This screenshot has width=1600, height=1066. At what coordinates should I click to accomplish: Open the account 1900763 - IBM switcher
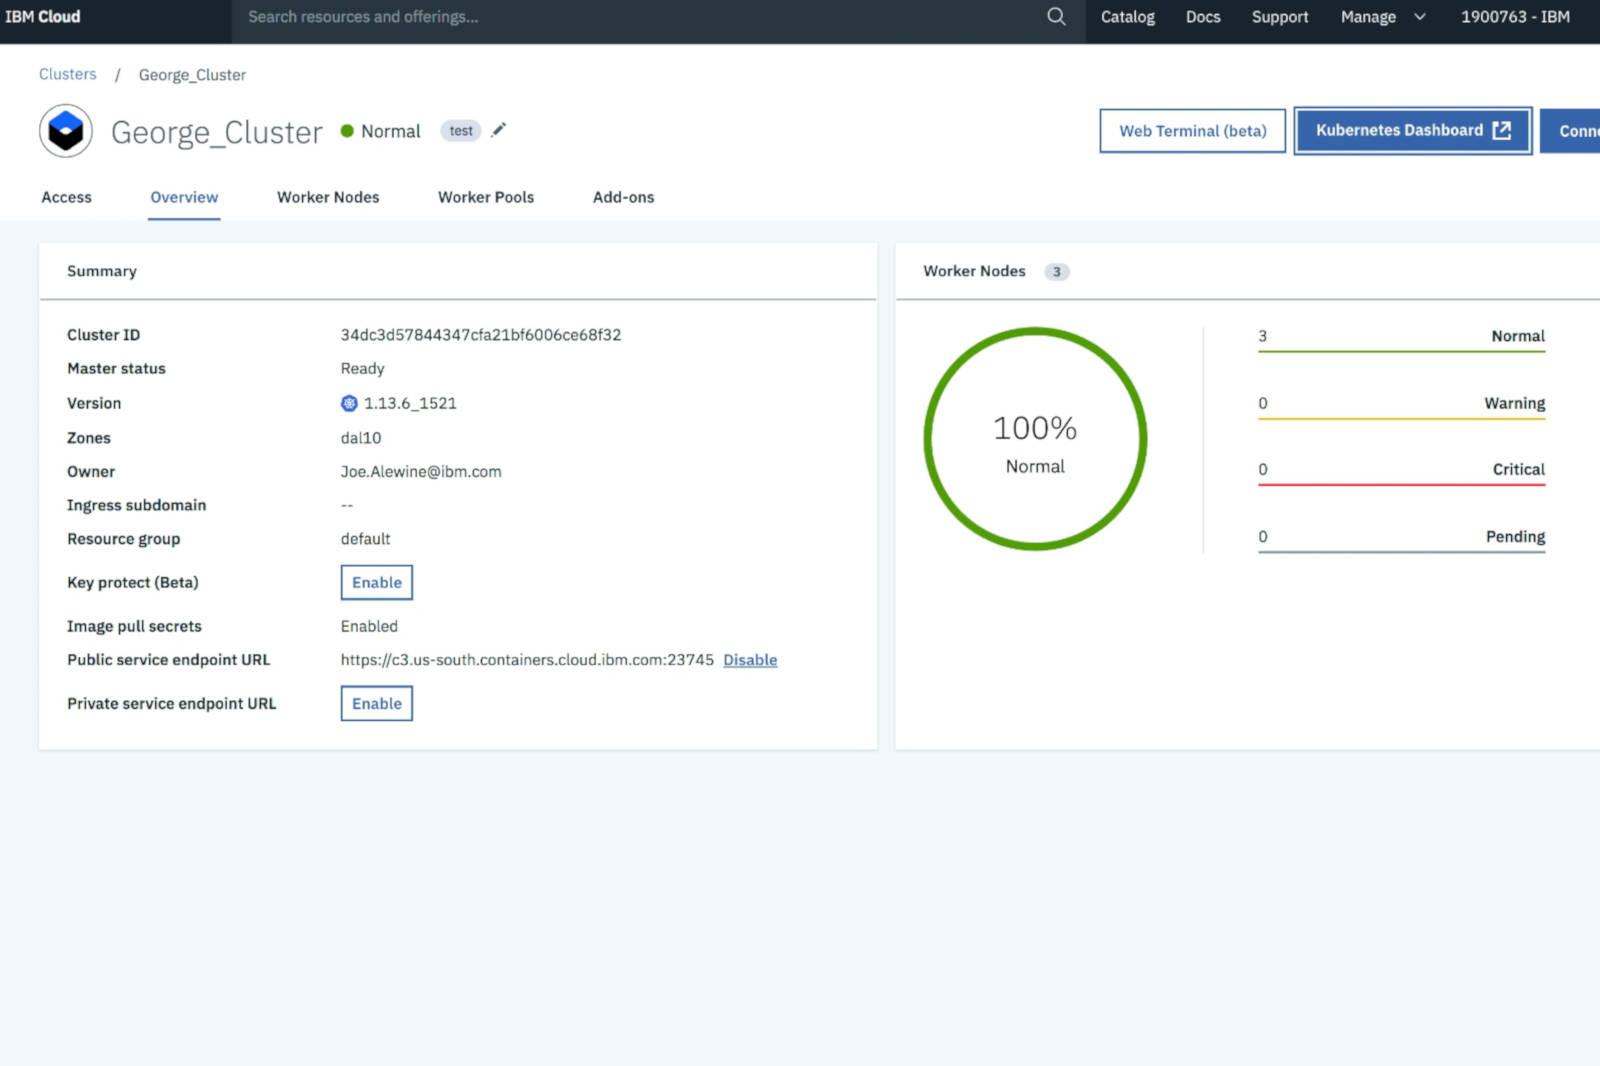point(1514,17)
